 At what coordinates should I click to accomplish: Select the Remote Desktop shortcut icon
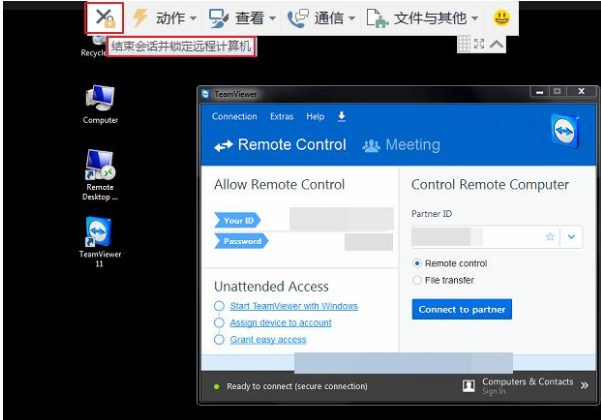pyautogui.click(x=100, y=175)
